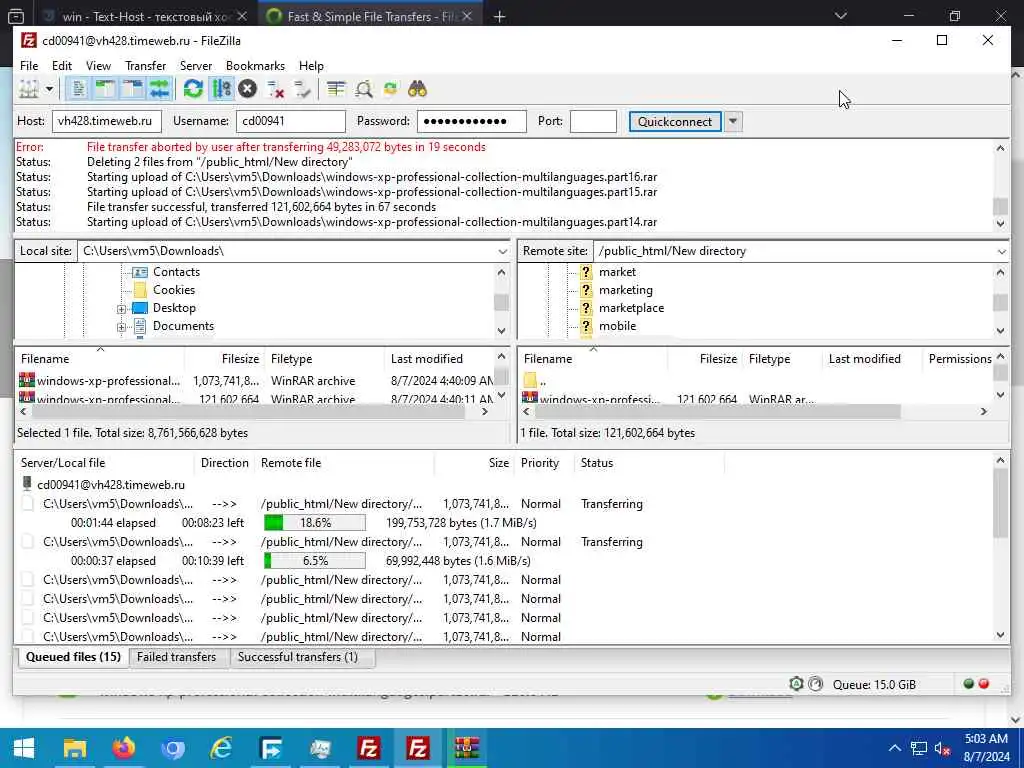
Task: Expand the Desktop tree node
Action: (121, 309)
